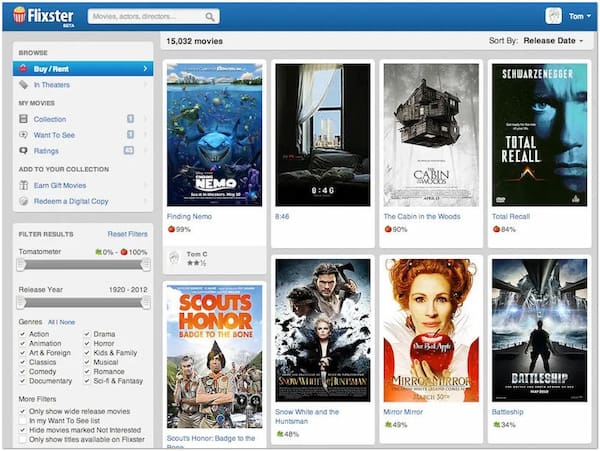The image size is (600, 451).
Task: Click the Collection film icon
Action: [23, 119]
